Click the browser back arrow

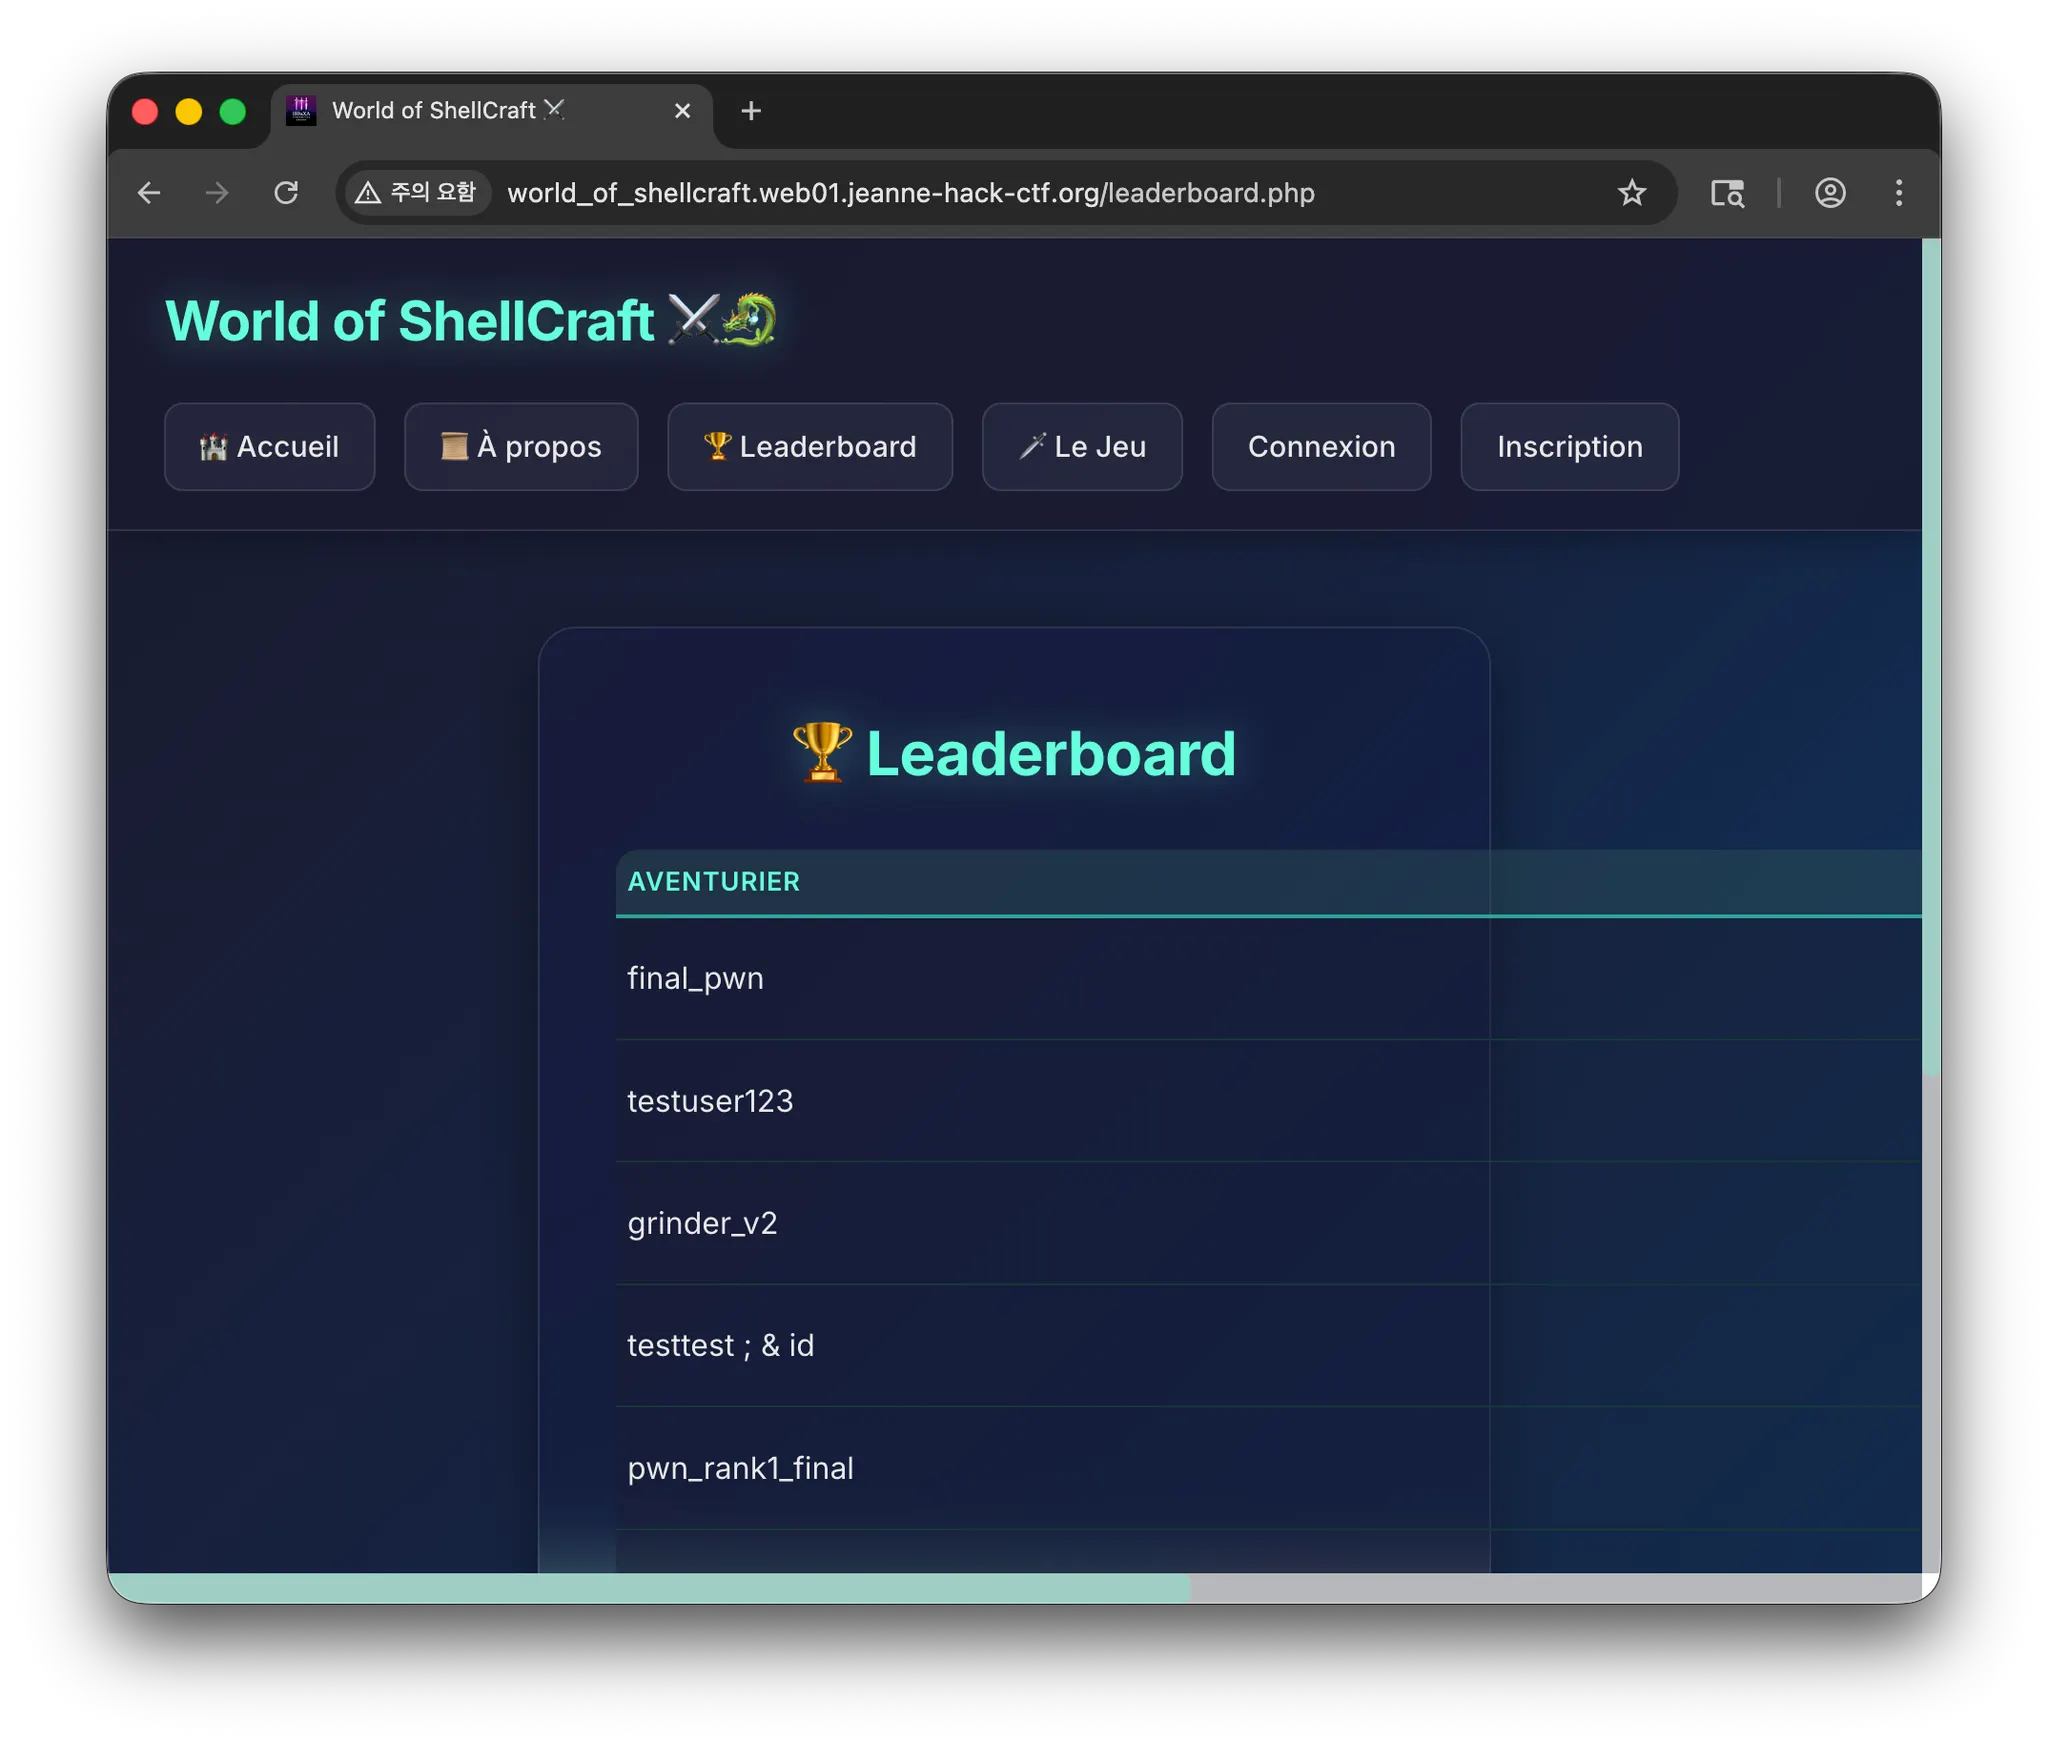coord(149,193)
